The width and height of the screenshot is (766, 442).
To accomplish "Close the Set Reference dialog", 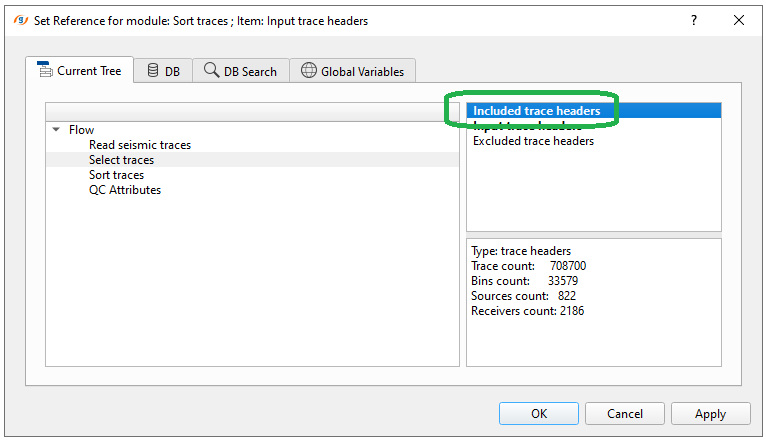I will (x=739, y=20).
